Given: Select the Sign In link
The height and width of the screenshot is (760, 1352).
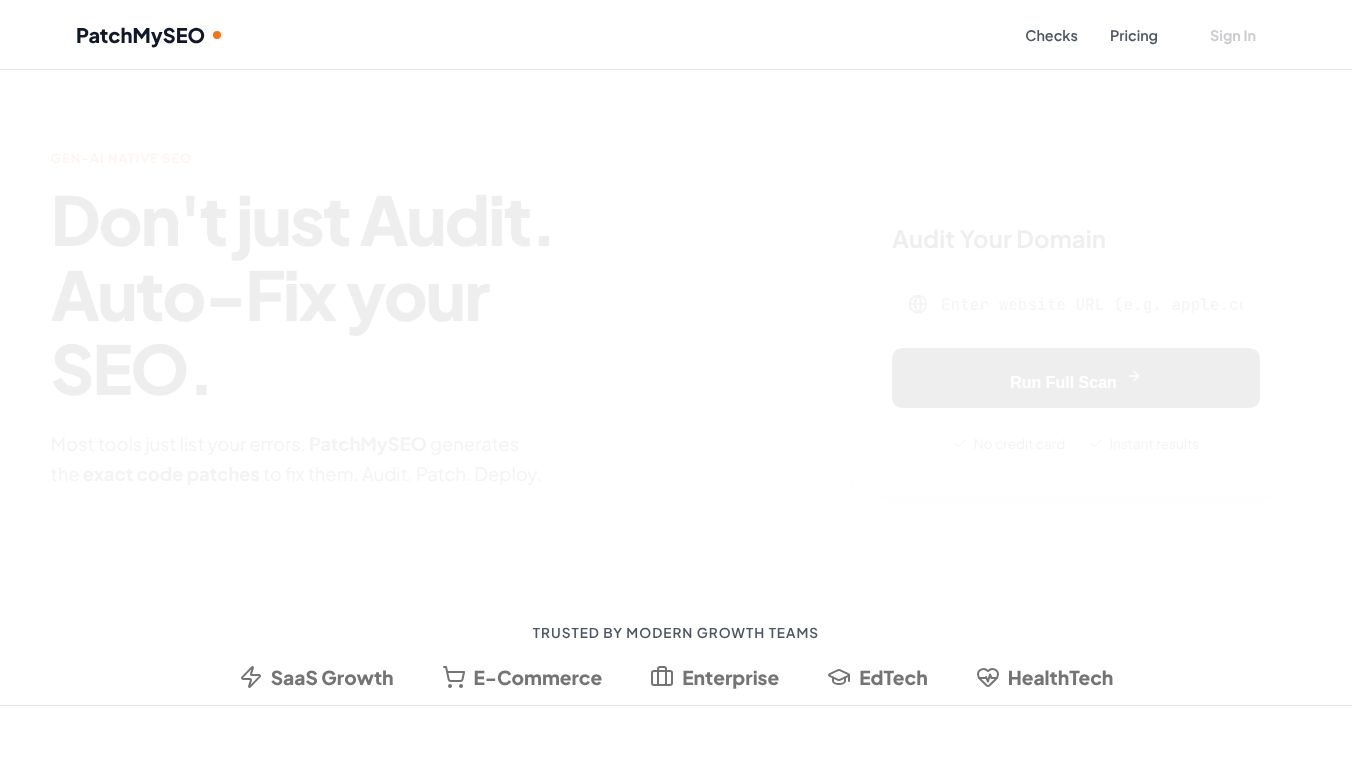Looking at the screenshot, I should coord(1232,36).
